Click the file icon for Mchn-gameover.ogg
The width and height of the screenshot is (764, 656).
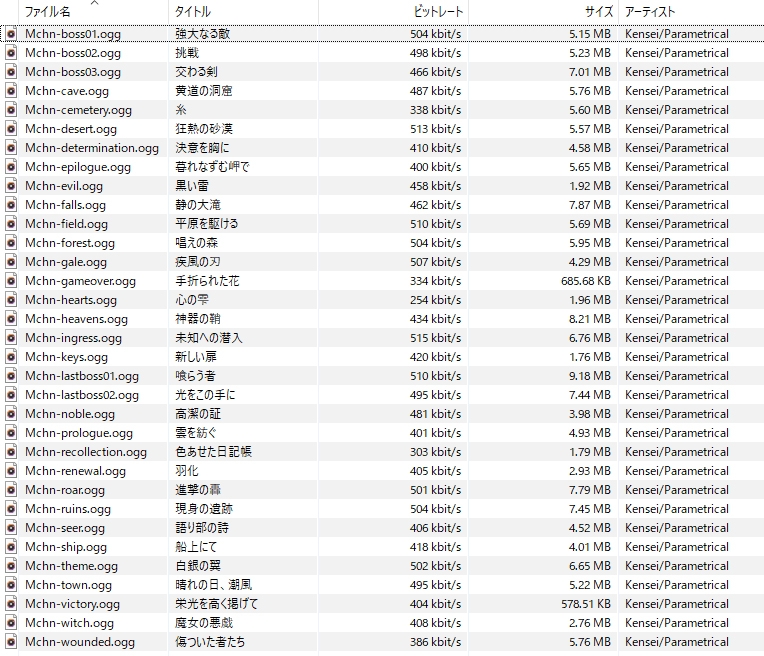point(11,281)
